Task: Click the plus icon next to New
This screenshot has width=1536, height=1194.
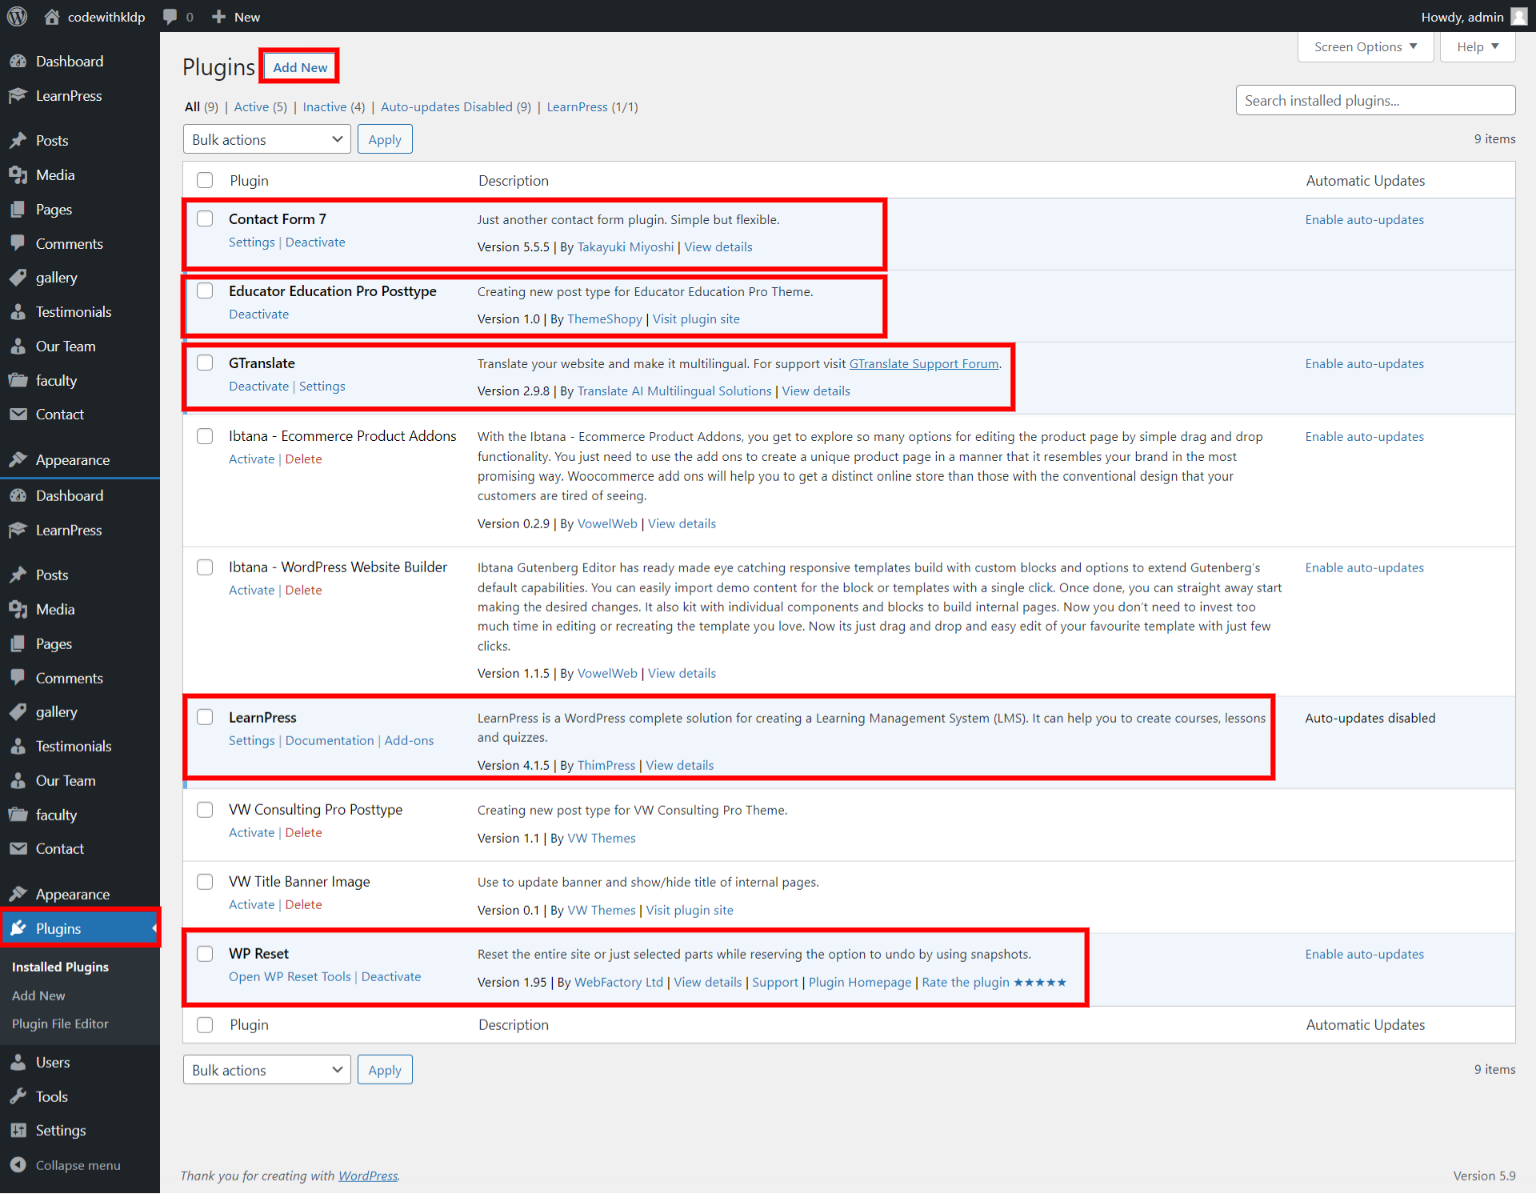Action: tap(219, 16)
